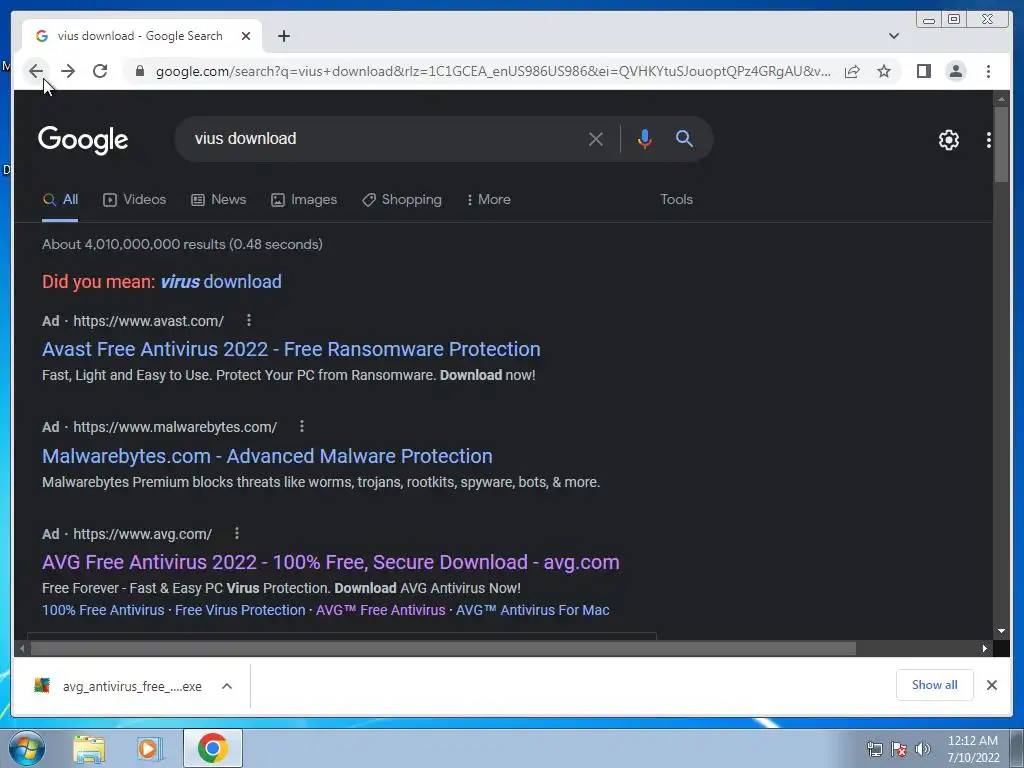Click the Chrome taskbar button
Image resolution: width=1024 pixels, height=768 pixels.
[x=213, y=748]
